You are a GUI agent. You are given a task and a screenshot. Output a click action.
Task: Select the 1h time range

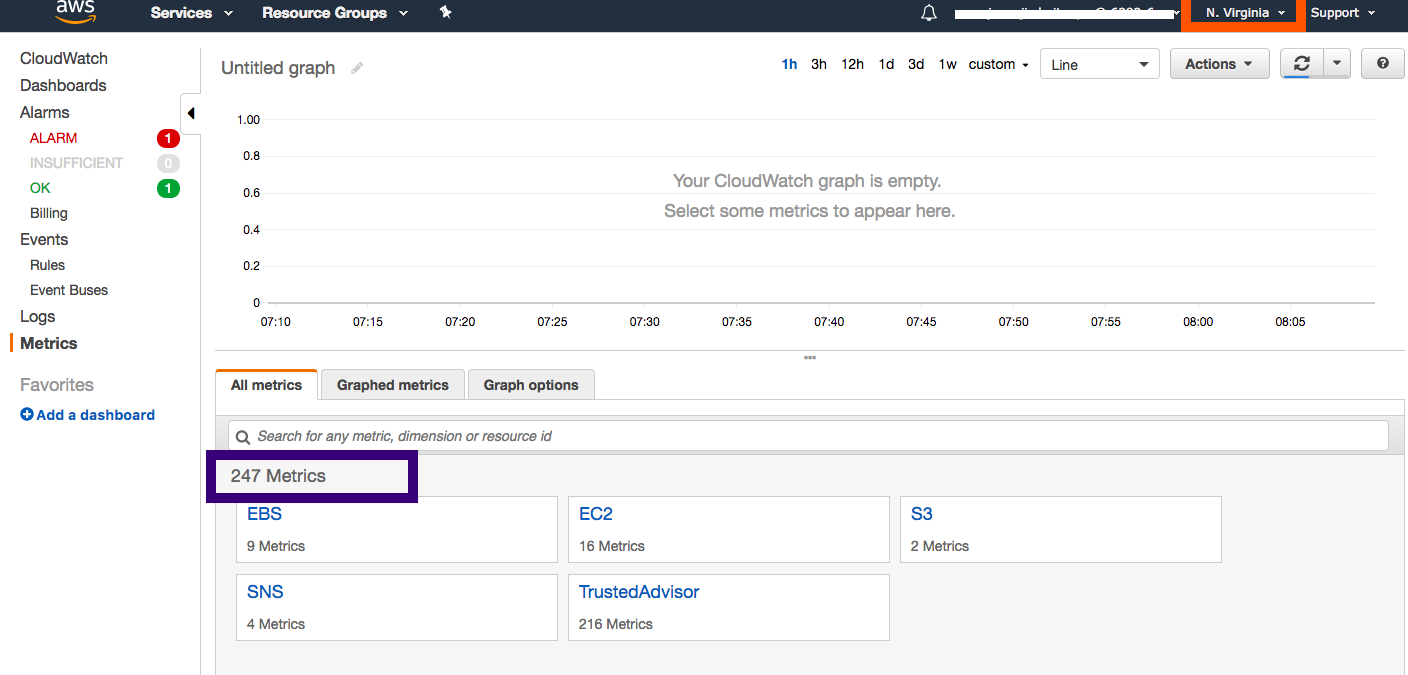click(789, 64)
